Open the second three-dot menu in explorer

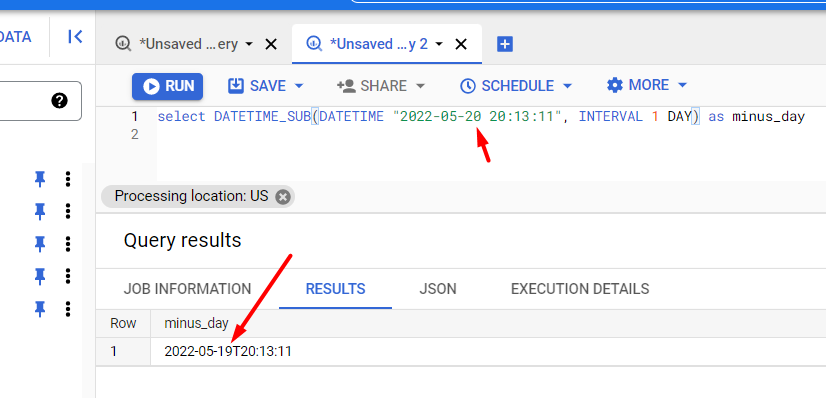coord(67,212)
